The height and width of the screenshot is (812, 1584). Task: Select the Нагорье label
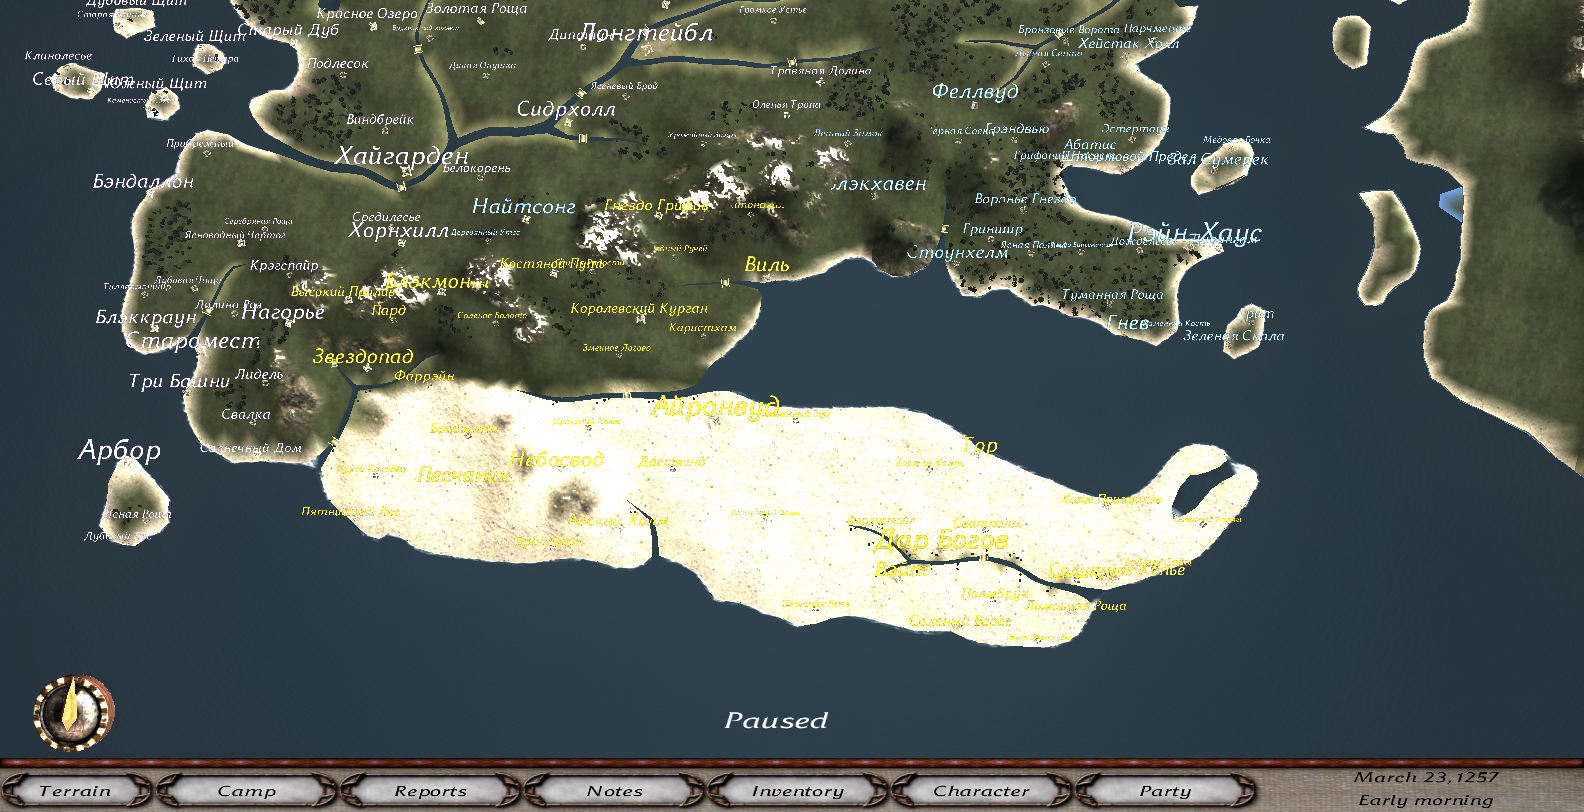(283, 312)
